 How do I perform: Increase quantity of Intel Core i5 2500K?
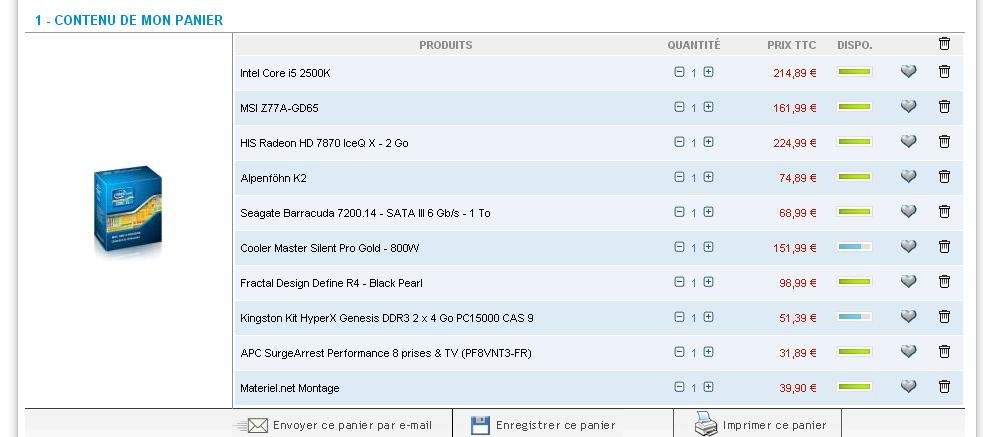(708, 73)
